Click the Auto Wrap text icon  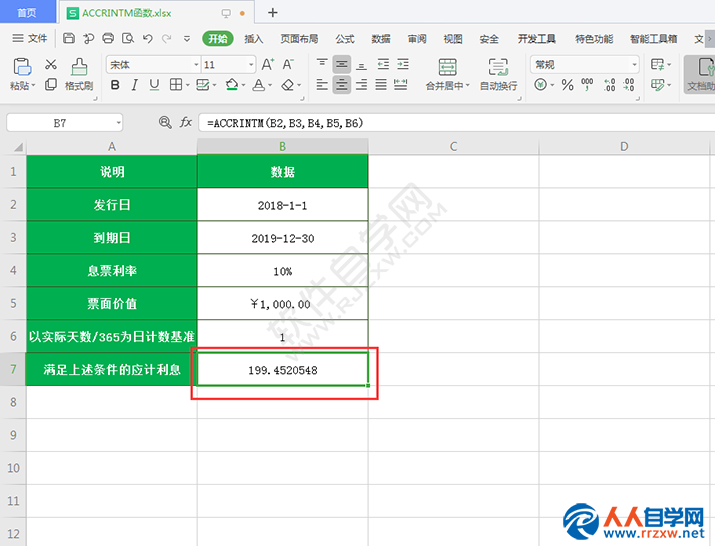[x=498, y=67]
